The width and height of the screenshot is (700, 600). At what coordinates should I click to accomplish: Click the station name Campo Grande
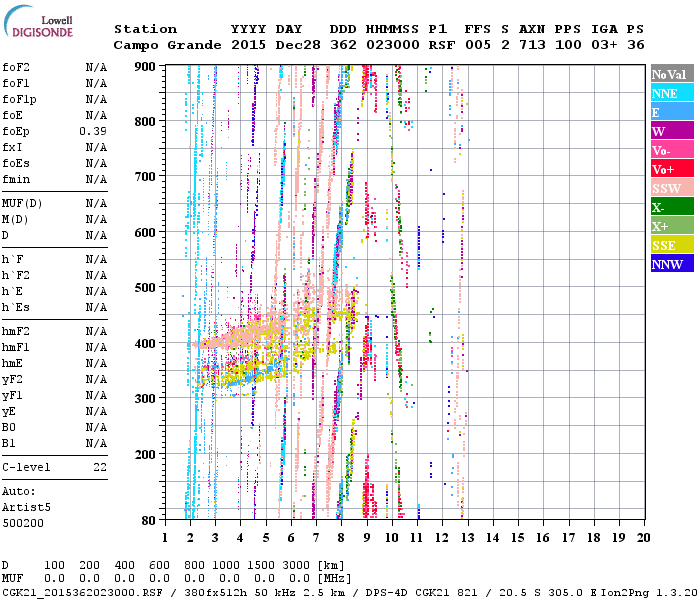(x=167, y=45)
